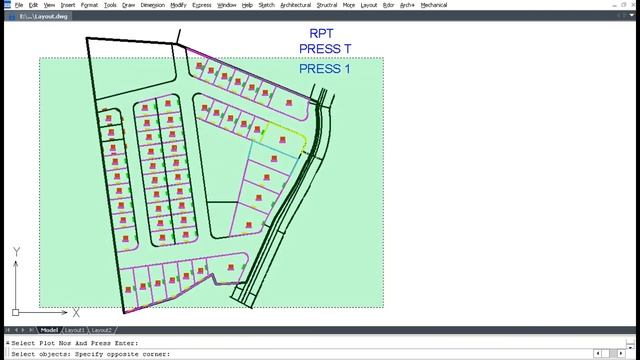
Task: Click 'Select Plot Nos And Press Enter' line
Action: pyautogui.click(x=75, y=343)
